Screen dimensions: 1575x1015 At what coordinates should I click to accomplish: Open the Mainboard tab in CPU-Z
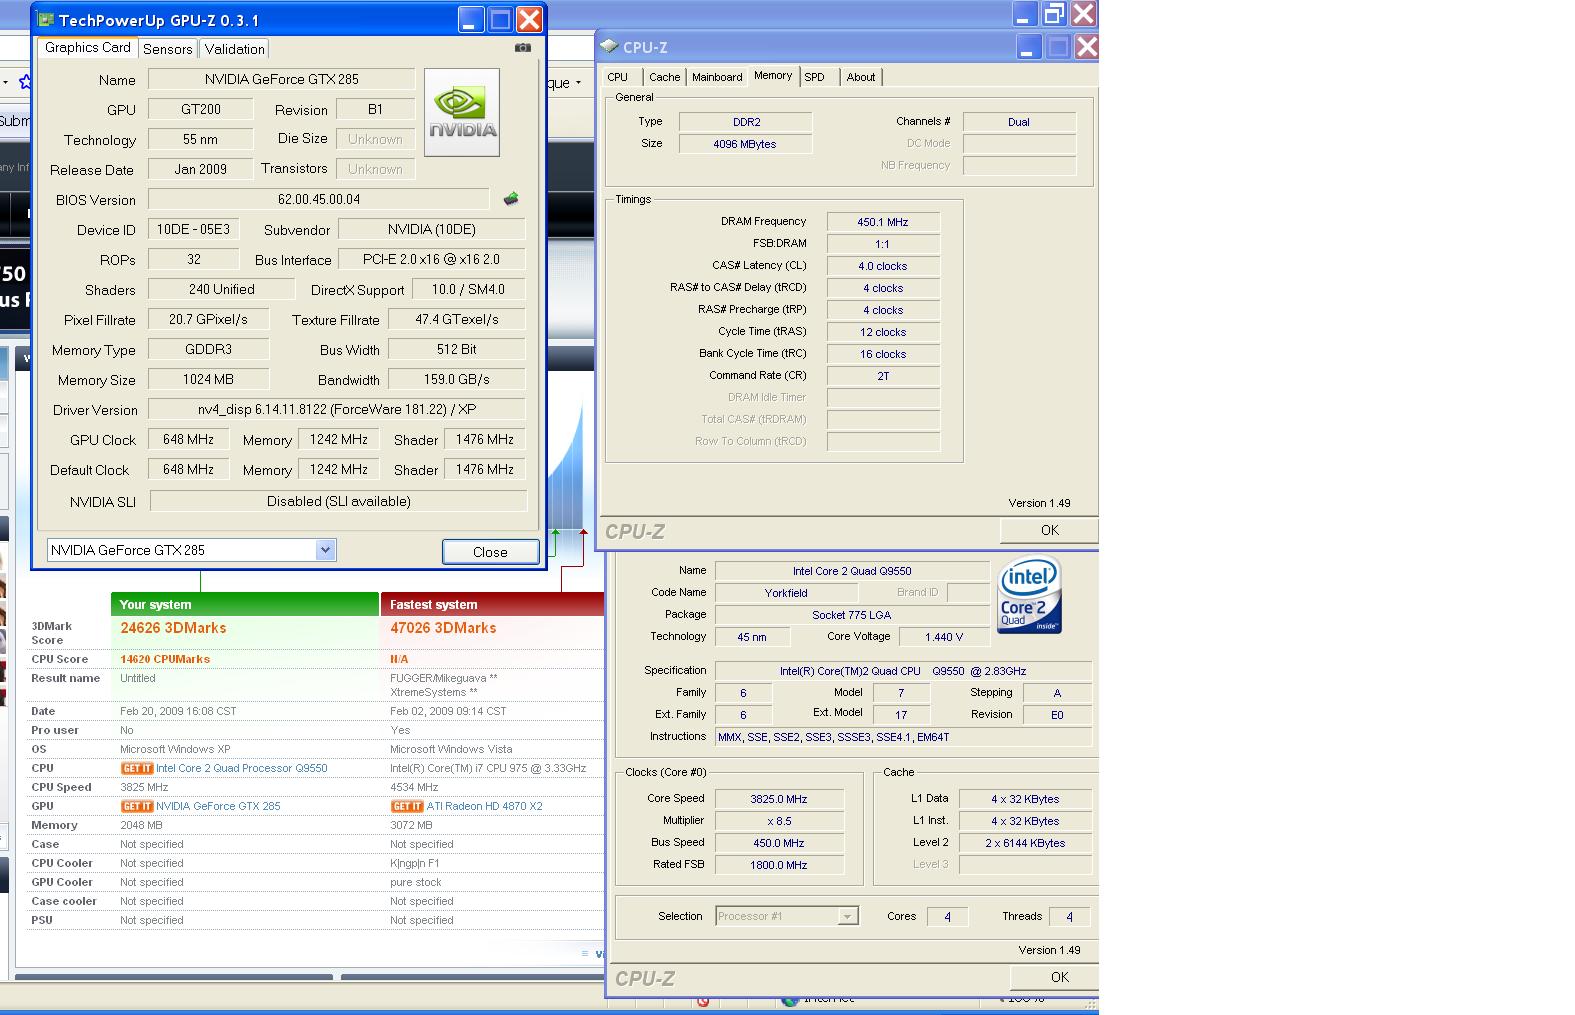[x=717, y=77]
